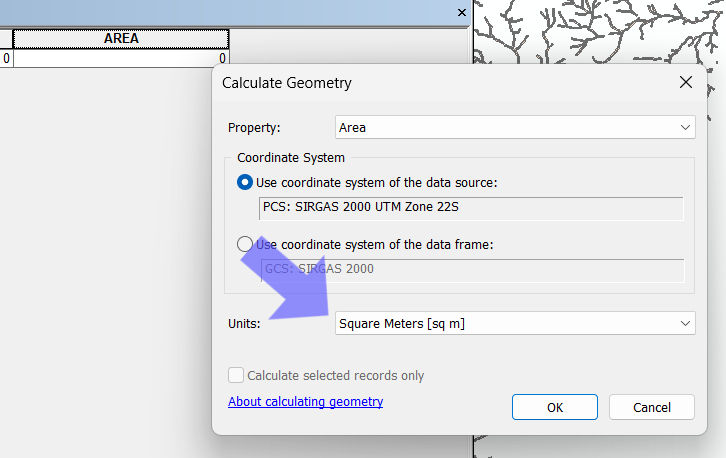
Task: Click the Units label
Action: (x=244, y=323)
